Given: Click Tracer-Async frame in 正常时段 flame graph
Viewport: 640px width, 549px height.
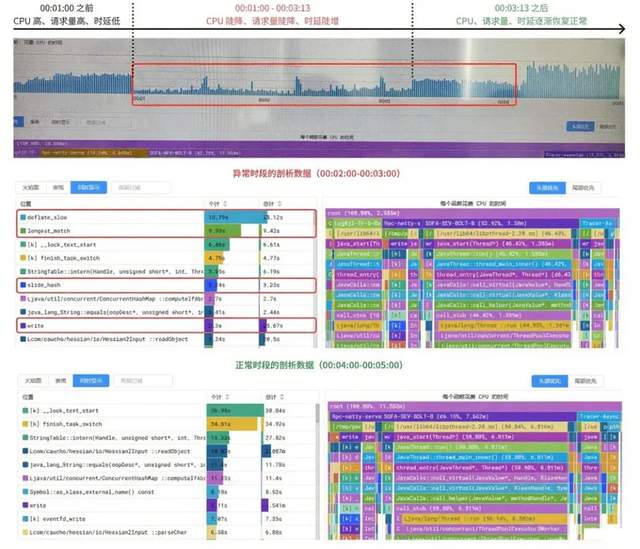Looking at the screenshot, I should 599,416.
